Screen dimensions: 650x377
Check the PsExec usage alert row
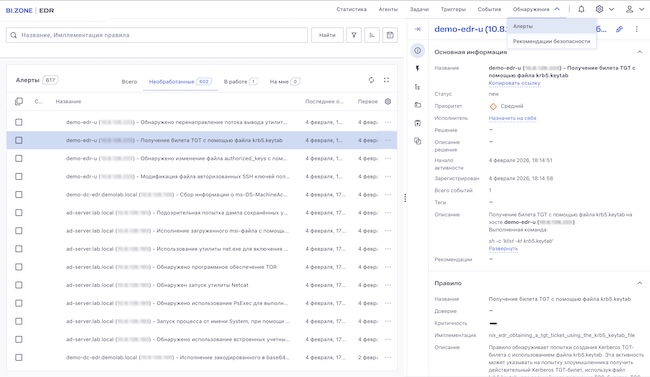point(19,303)
